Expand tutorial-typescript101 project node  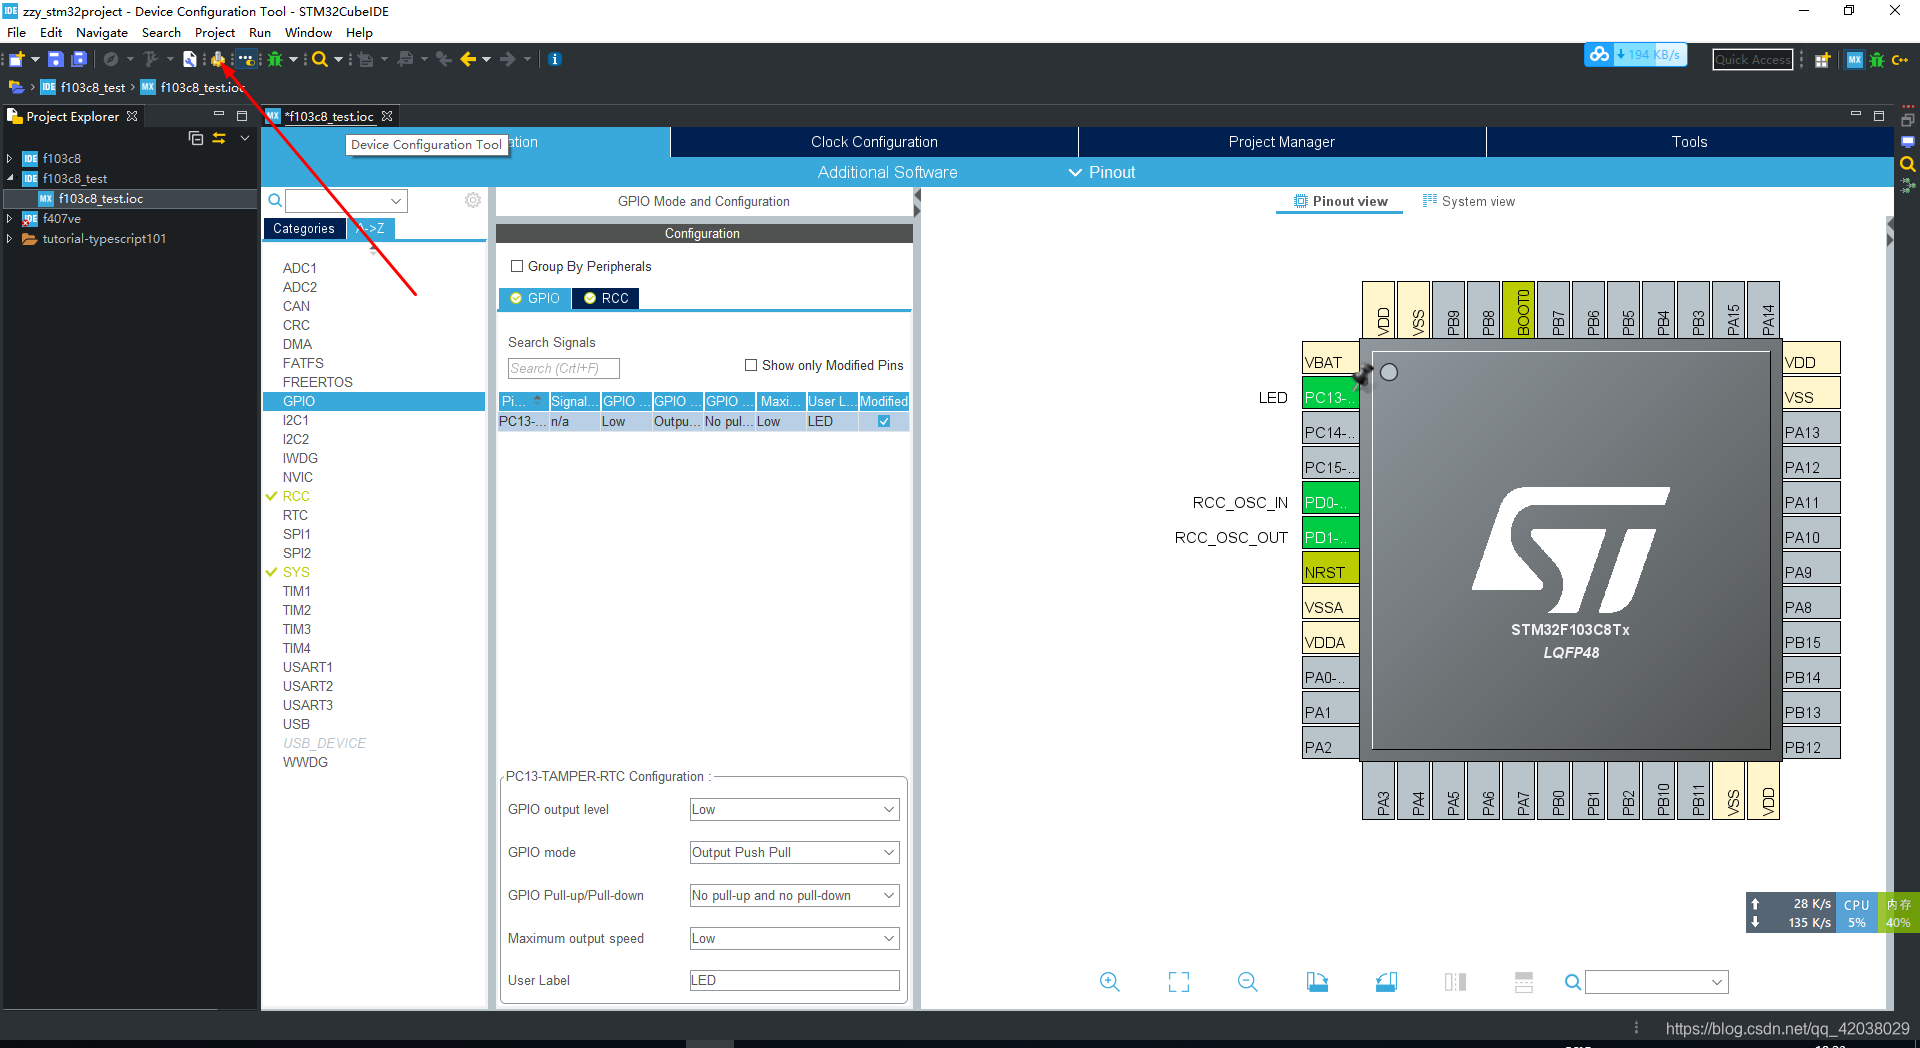[10, 238]
